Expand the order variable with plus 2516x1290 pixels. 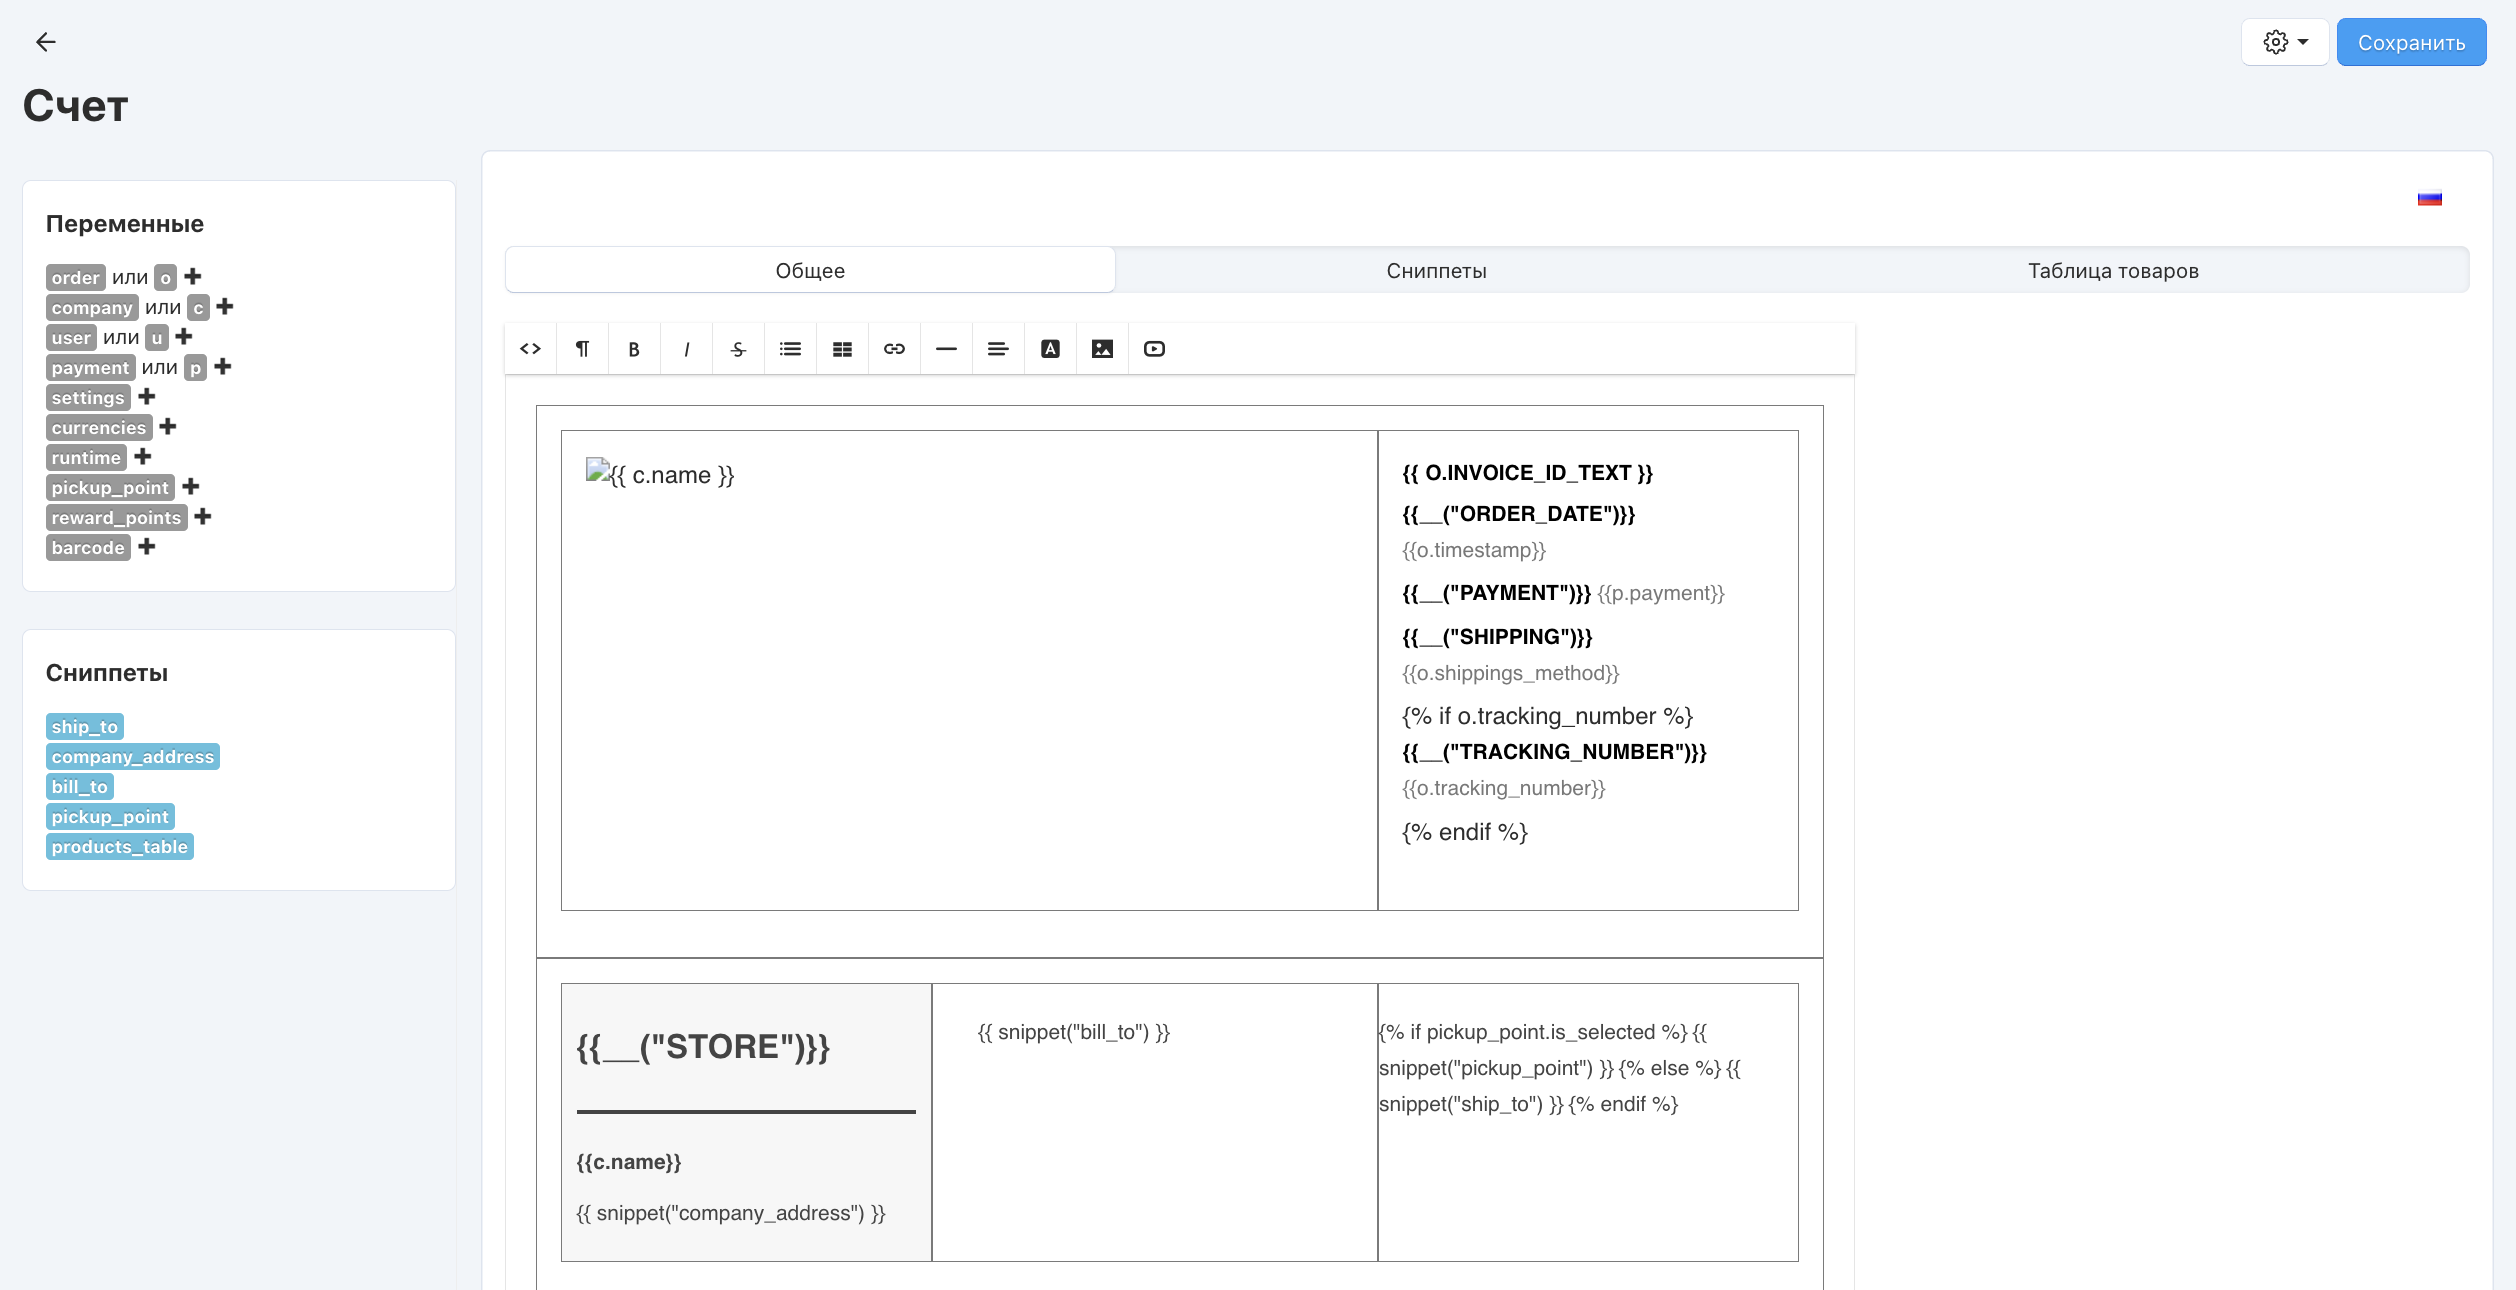tap(193, 277)
